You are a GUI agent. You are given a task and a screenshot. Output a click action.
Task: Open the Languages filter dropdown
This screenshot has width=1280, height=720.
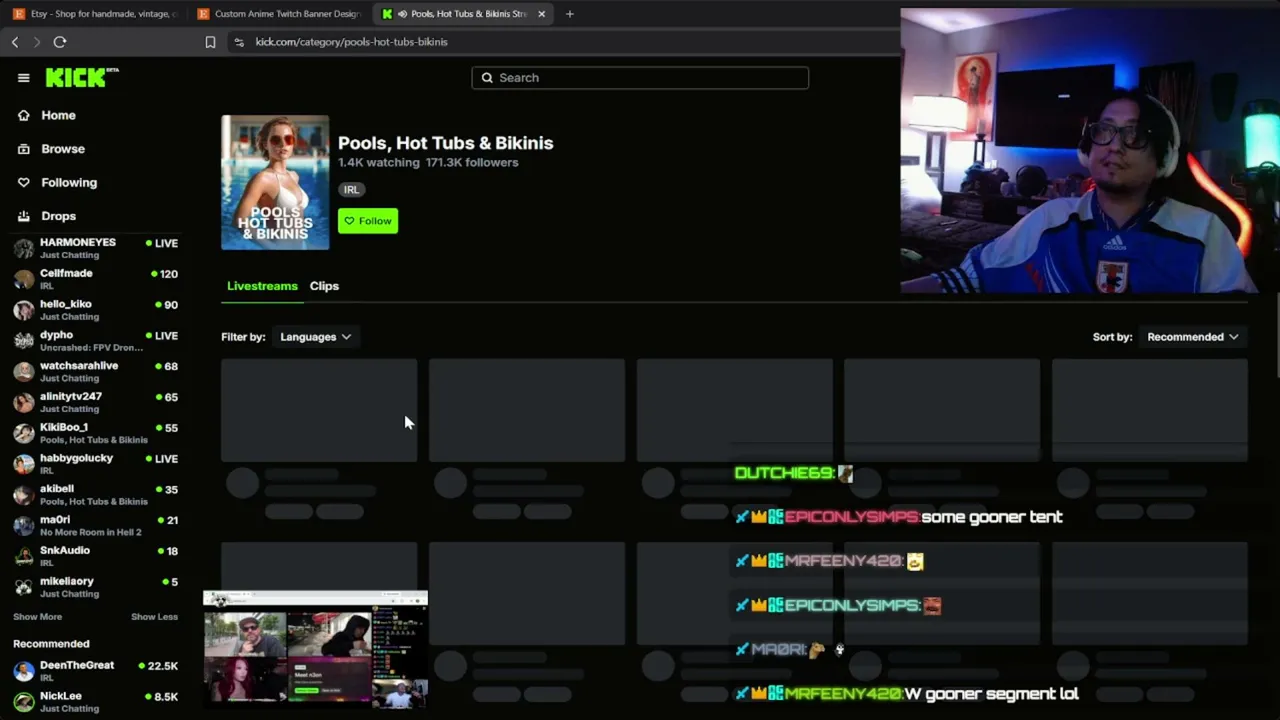(x=315, y=337)
